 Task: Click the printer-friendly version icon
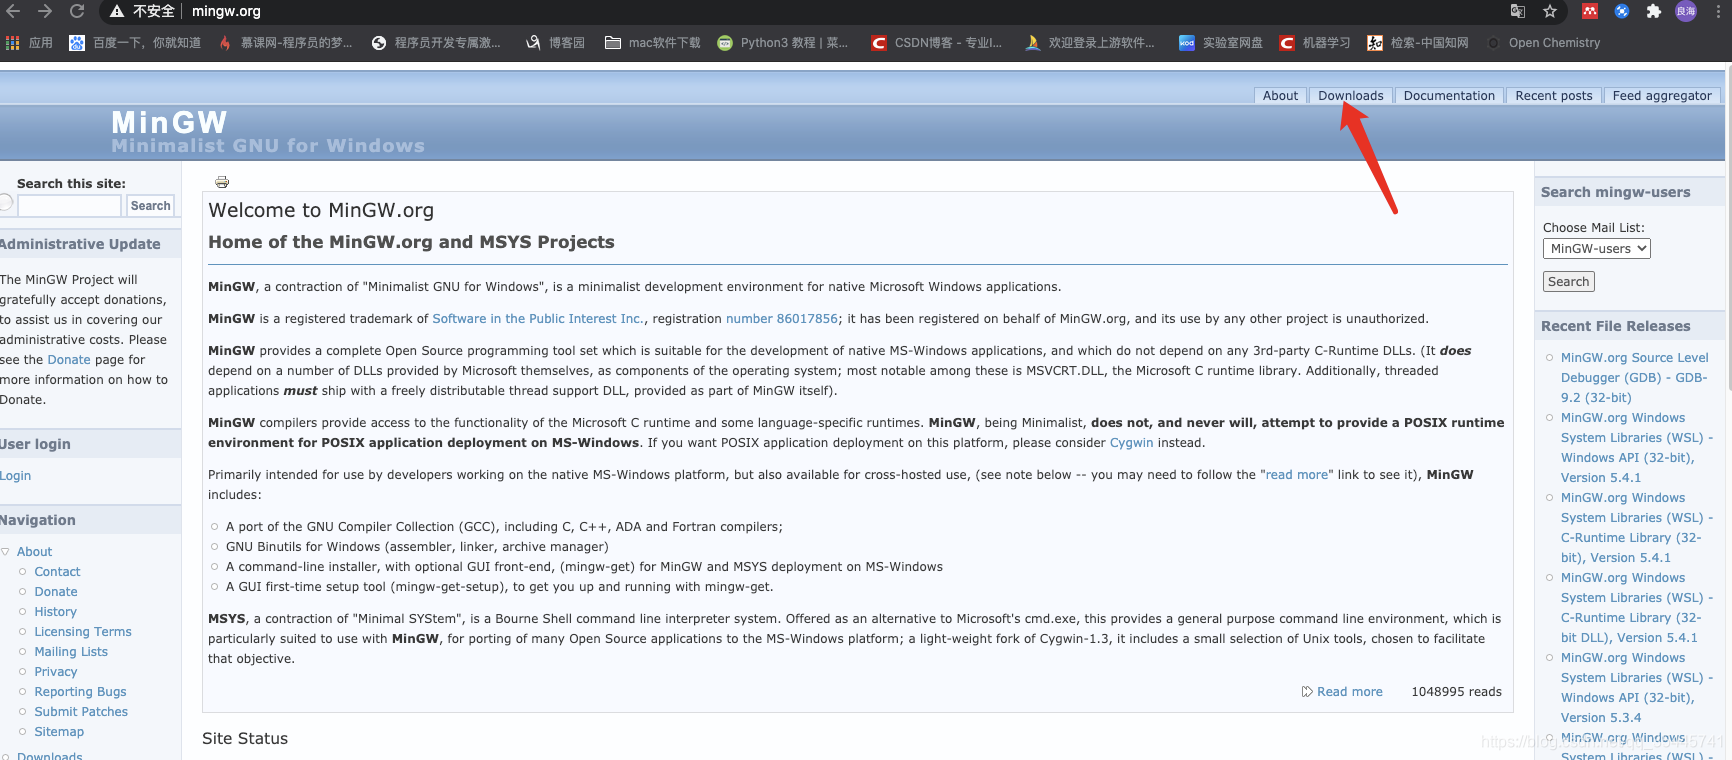[x=222, y=182]
